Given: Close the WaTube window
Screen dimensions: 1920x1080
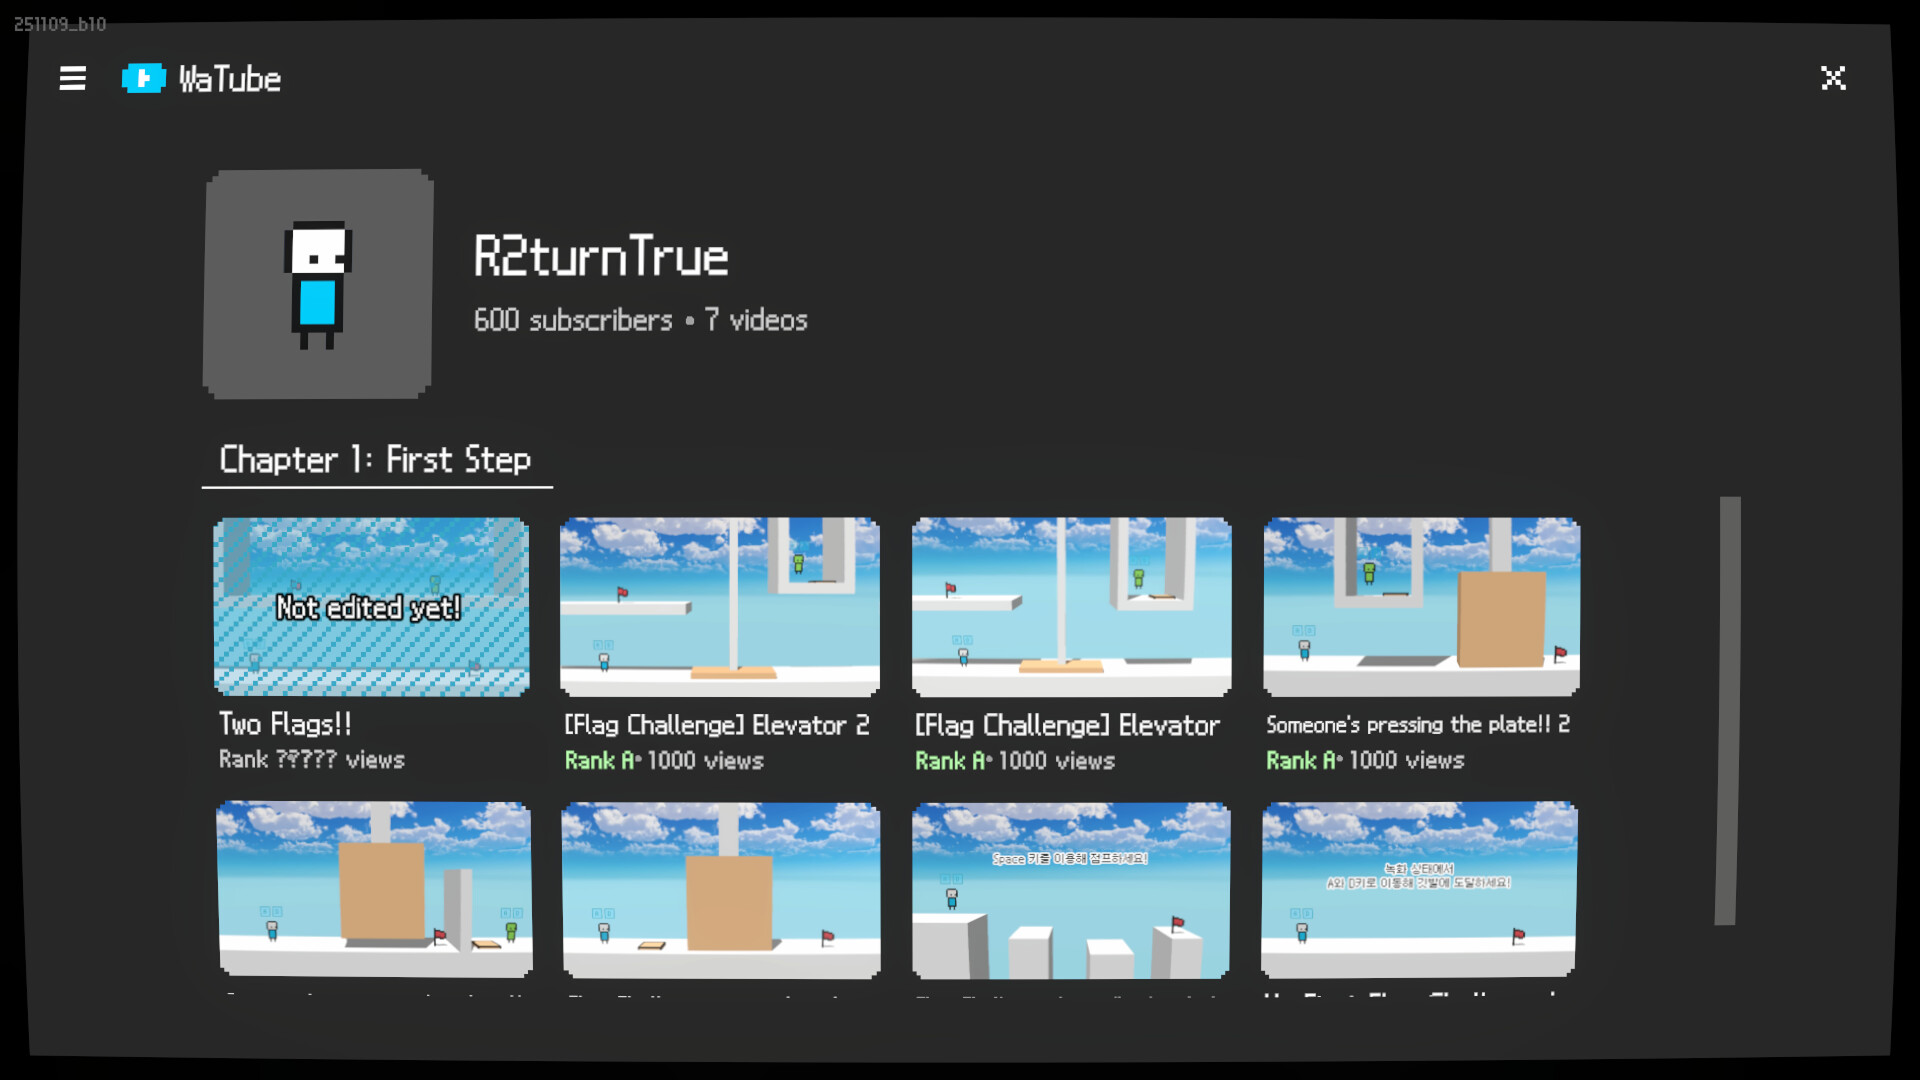Looking at the screenshot, I should click(1833, 78).
